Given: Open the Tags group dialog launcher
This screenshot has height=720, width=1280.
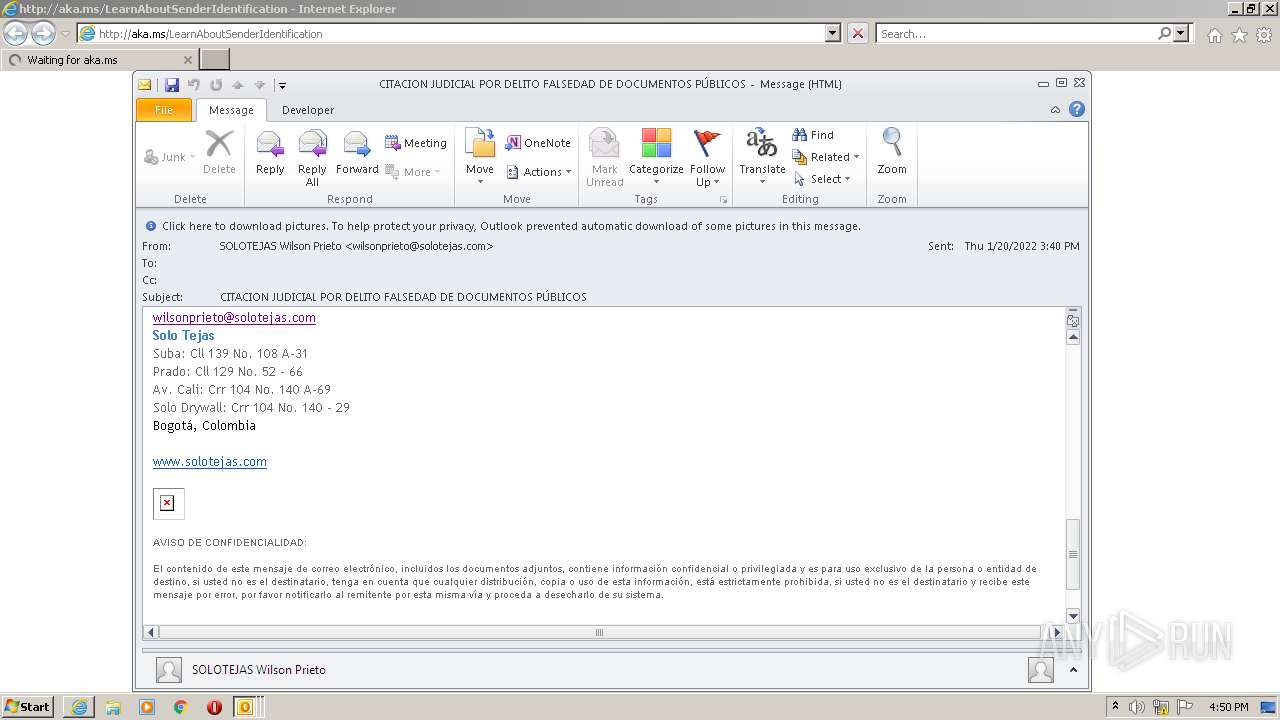Looking at the screenshot, I should (724, 200).
